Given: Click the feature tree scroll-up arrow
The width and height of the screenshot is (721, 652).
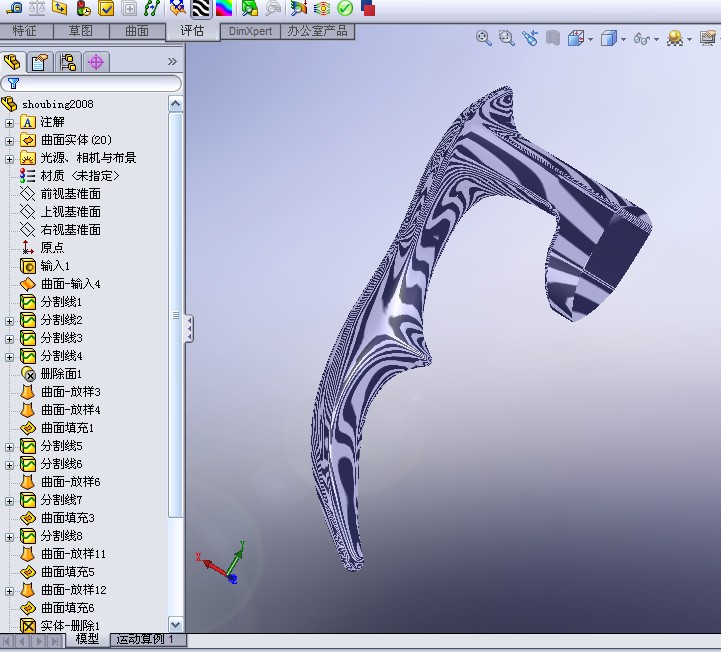Looking at the screenshot, I should [x=175, y=104].
